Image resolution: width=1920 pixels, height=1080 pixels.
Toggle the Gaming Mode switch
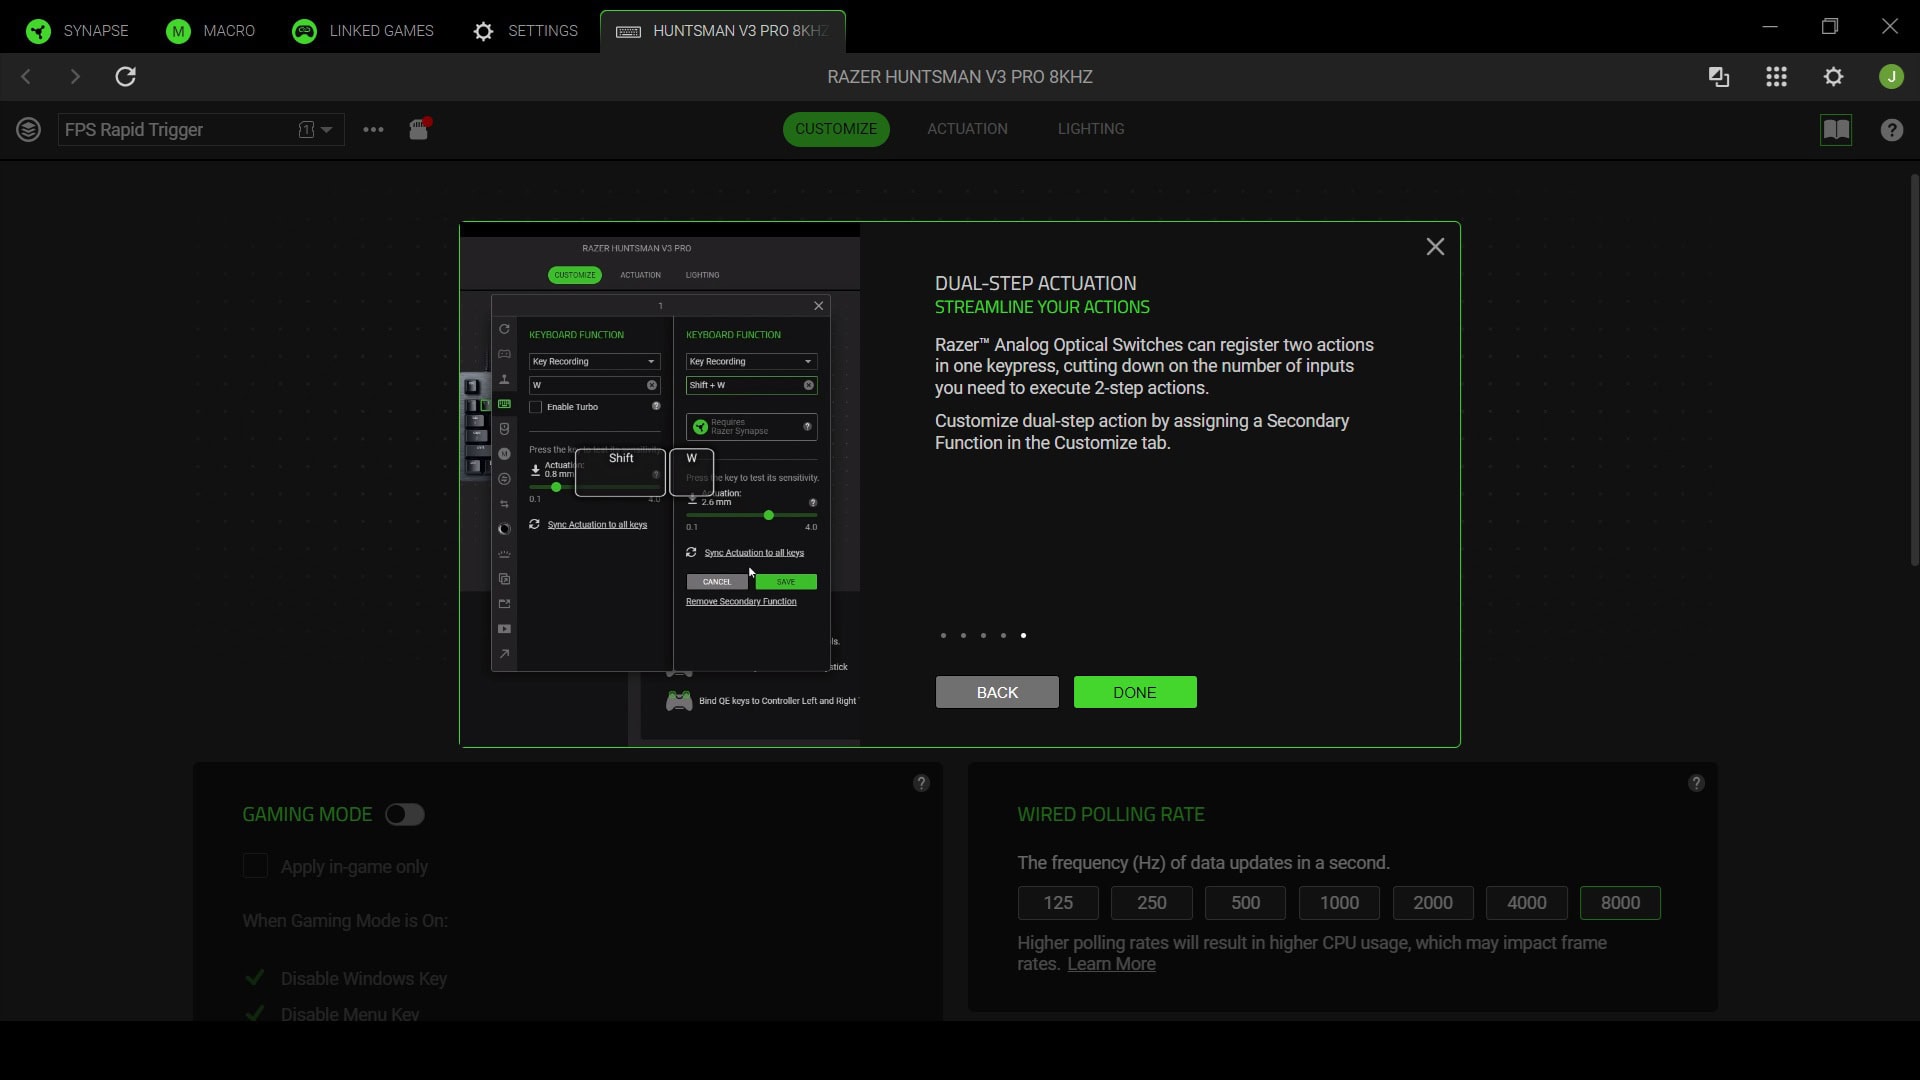pos(404,814)
